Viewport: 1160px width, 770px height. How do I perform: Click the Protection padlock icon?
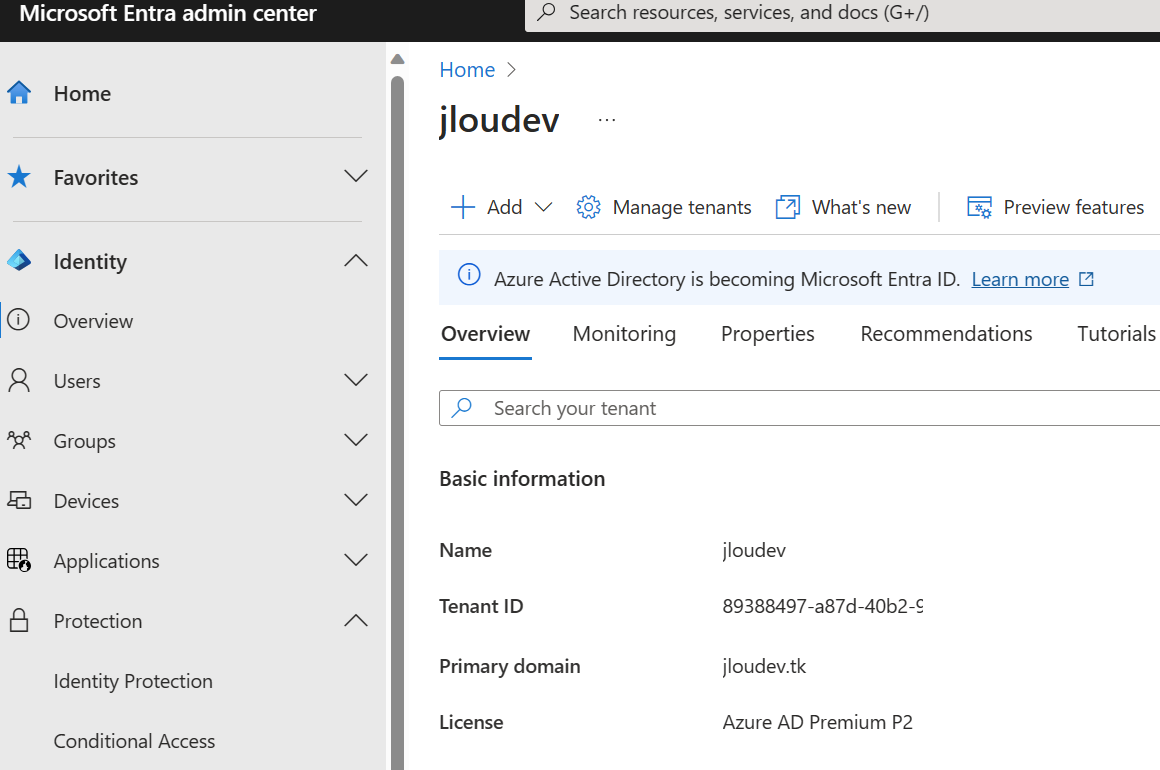pos(18,620)
